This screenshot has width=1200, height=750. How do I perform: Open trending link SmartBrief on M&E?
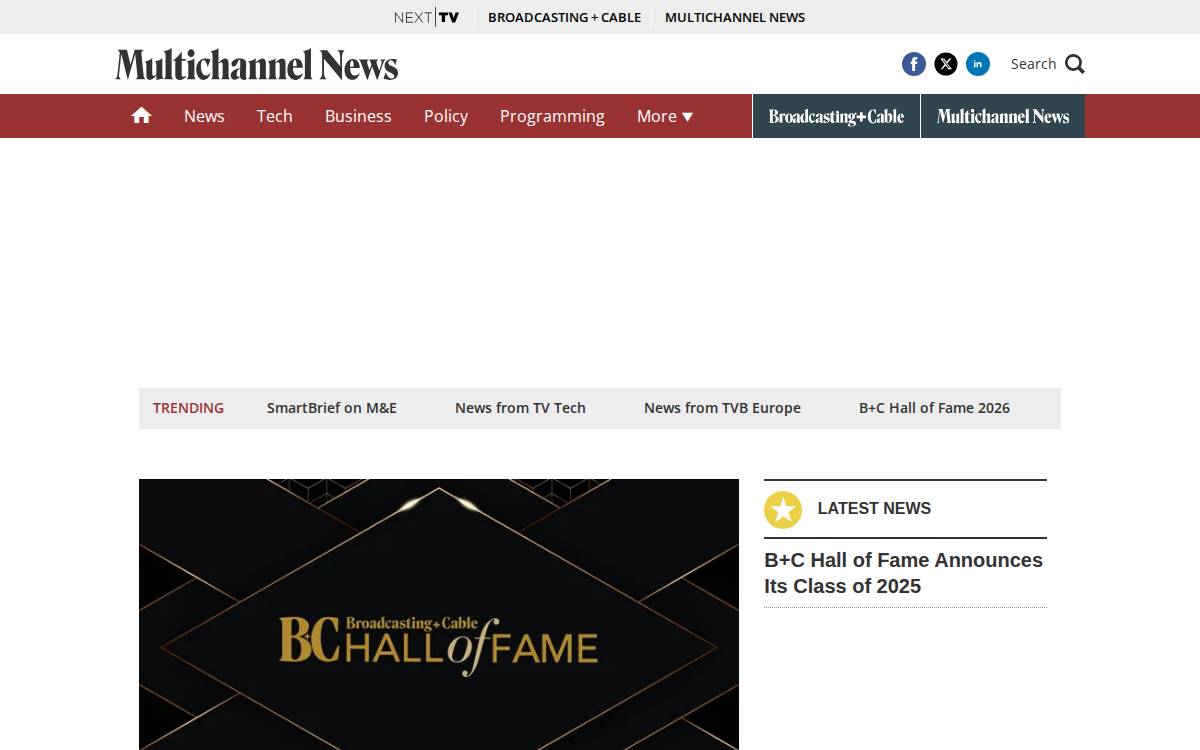[x=332, y=408]
